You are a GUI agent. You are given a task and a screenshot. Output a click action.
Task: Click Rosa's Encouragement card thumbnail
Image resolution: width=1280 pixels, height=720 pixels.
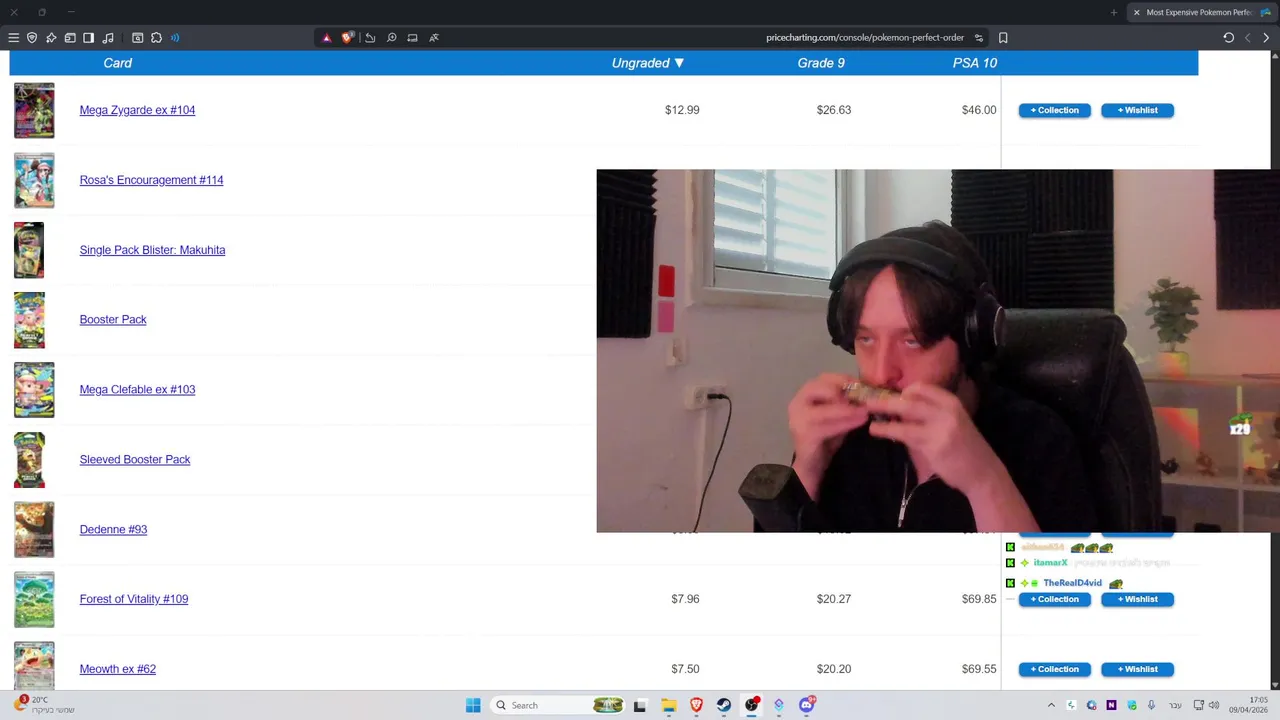(34, 180)
